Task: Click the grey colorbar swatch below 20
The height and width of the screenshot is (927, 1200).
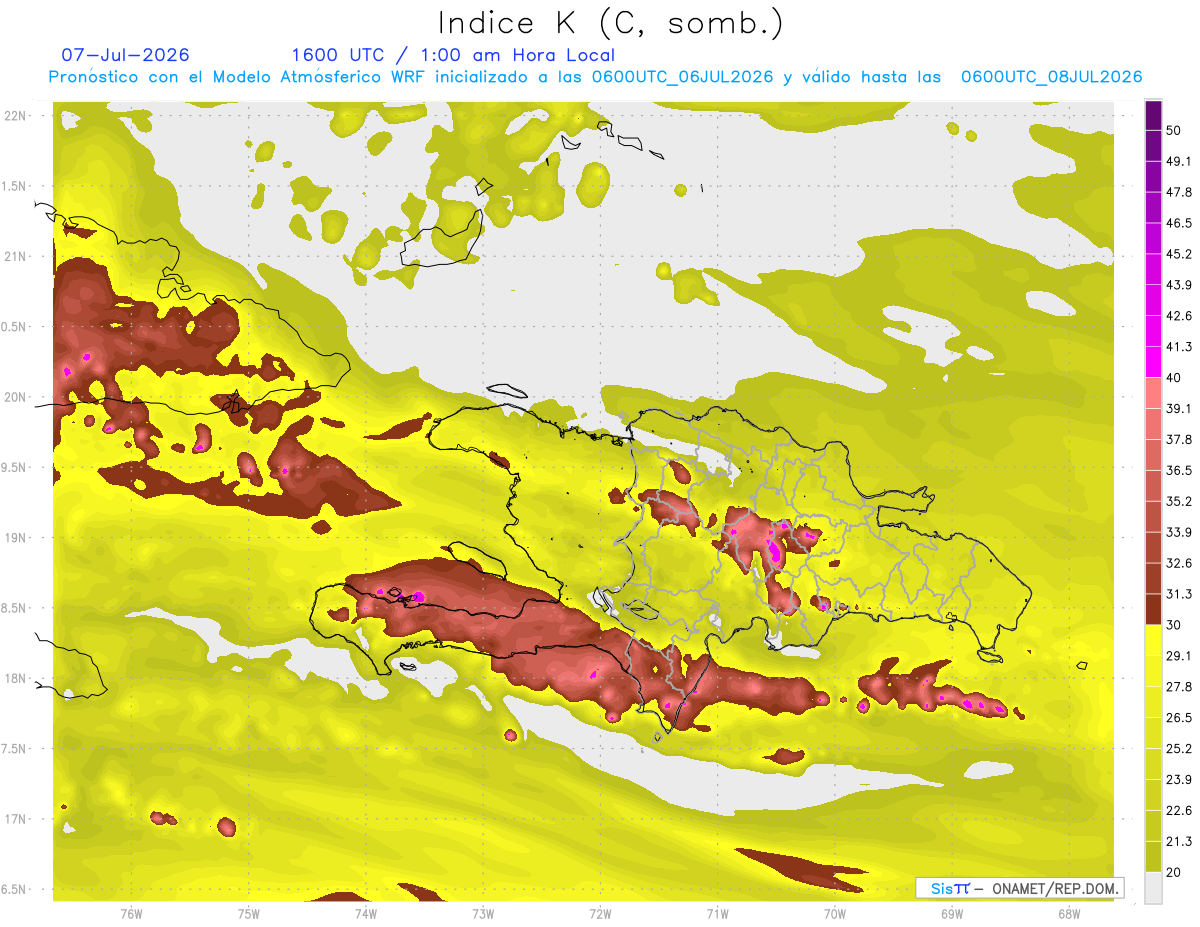Action: [x=1153, y=888]
